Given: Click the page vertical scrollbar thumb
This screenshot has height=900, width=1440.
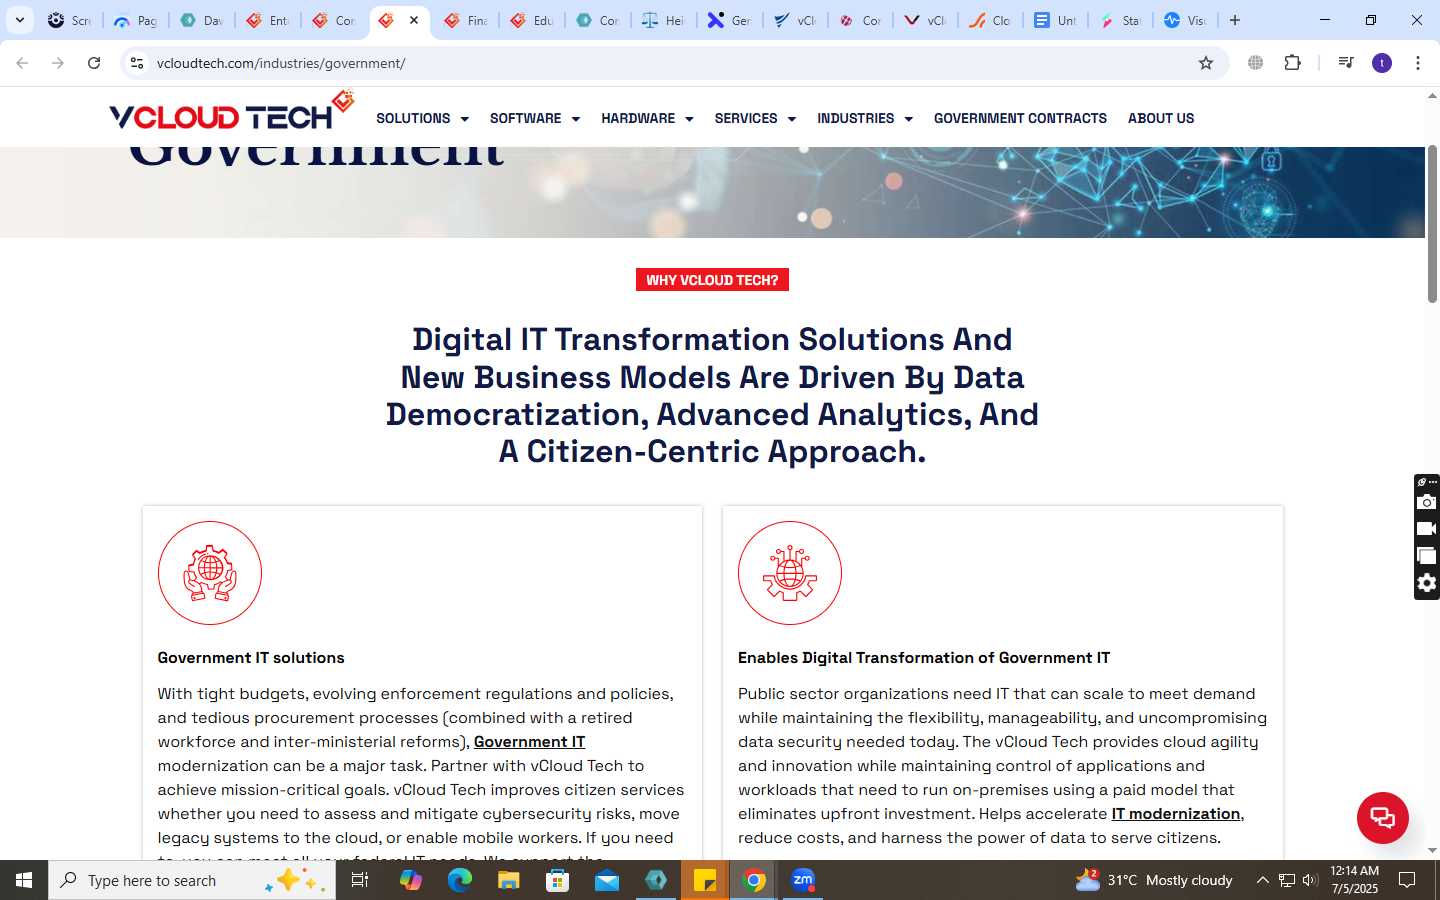Looking at the screenshot, I should [x=1432, y=223].
